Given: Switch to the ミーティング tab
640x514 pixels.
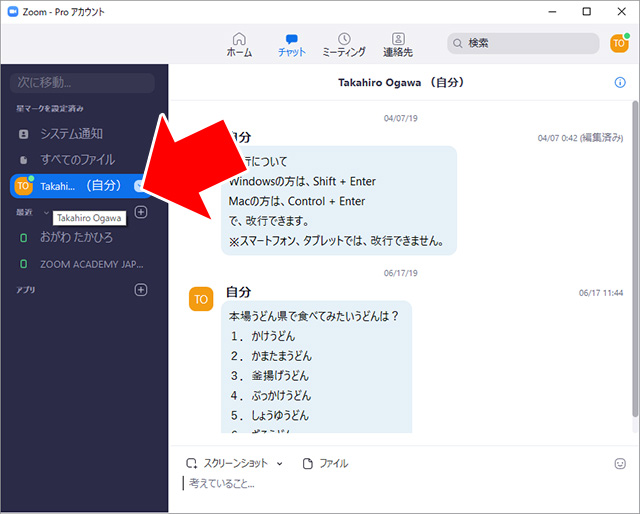Looking at the screenshot, I should coord(343,43).
